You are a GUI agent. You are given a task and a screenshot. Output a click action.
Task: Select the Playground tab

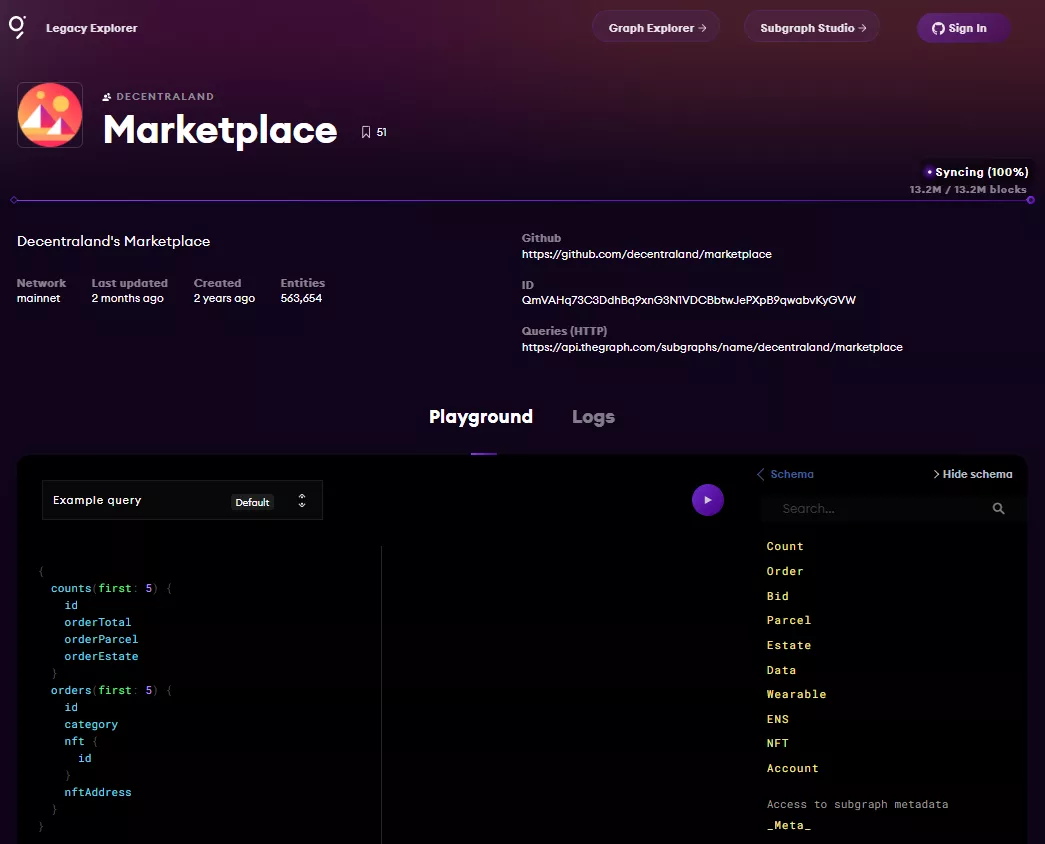point(481,417)
